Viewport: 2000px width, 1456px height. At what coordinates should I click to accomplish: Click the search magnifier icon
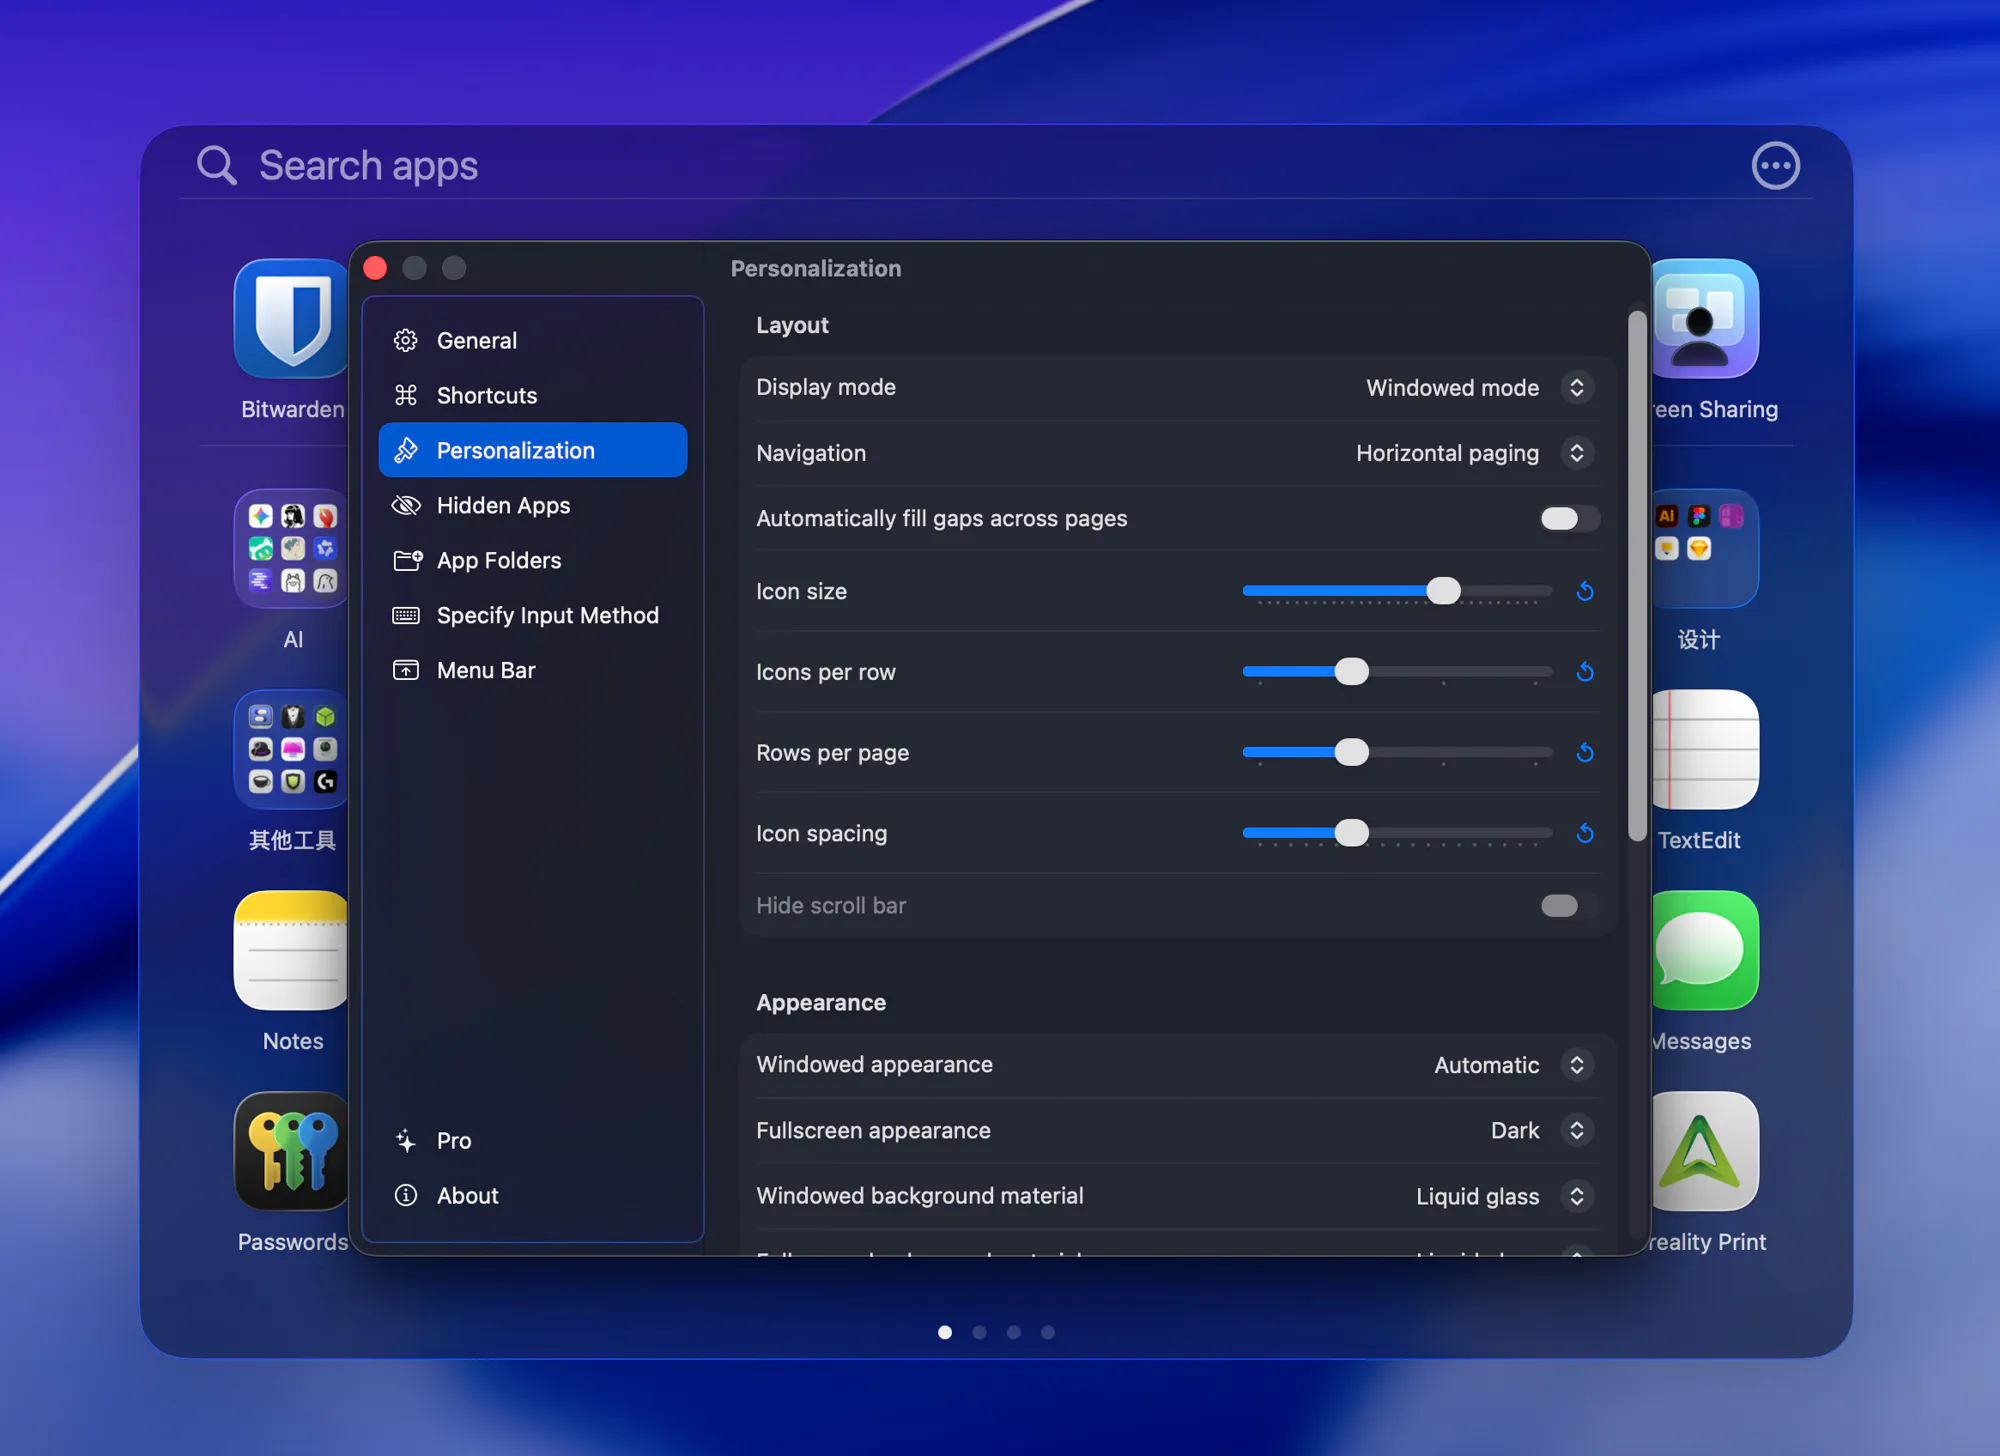tap(216, 165)
